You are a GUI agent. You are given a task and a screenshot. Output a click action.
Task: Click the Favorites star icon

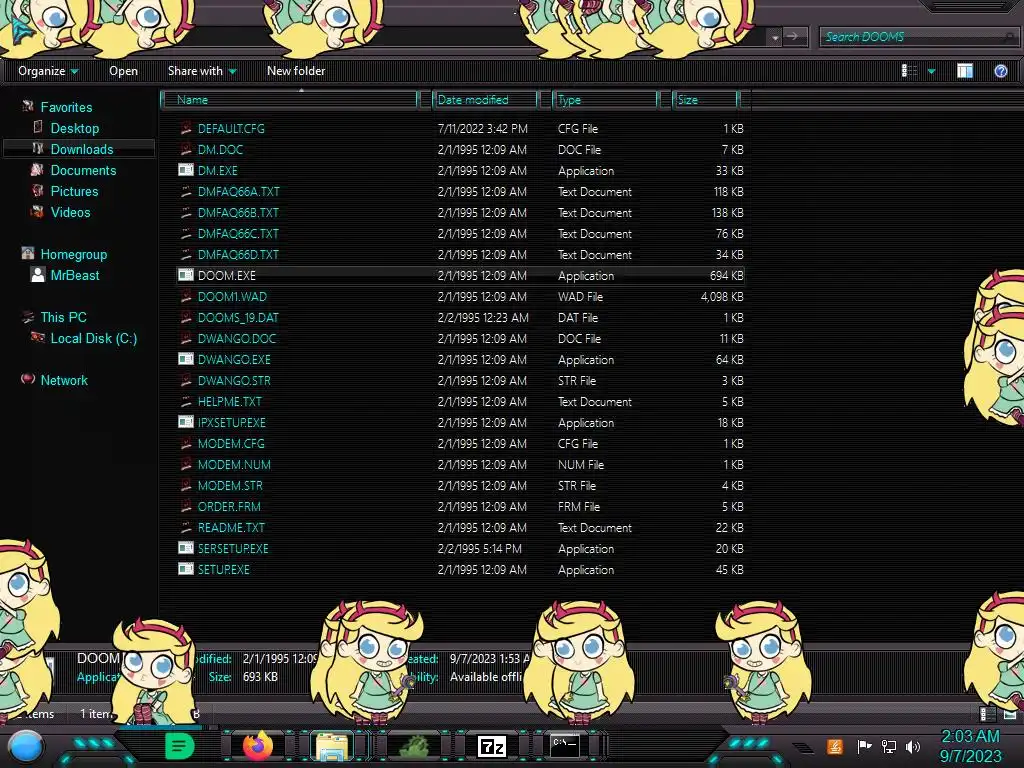pos(27,106)
